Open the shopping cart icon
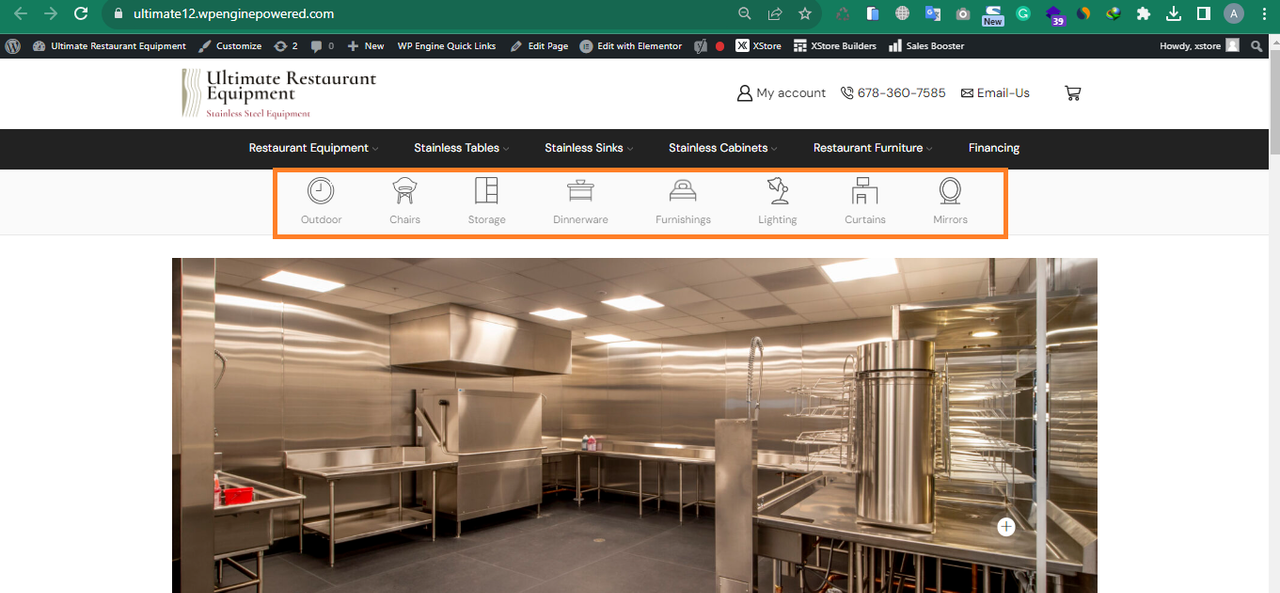Image resolution: width=1280 pixels, height=593 pixels. [1073, 93]
